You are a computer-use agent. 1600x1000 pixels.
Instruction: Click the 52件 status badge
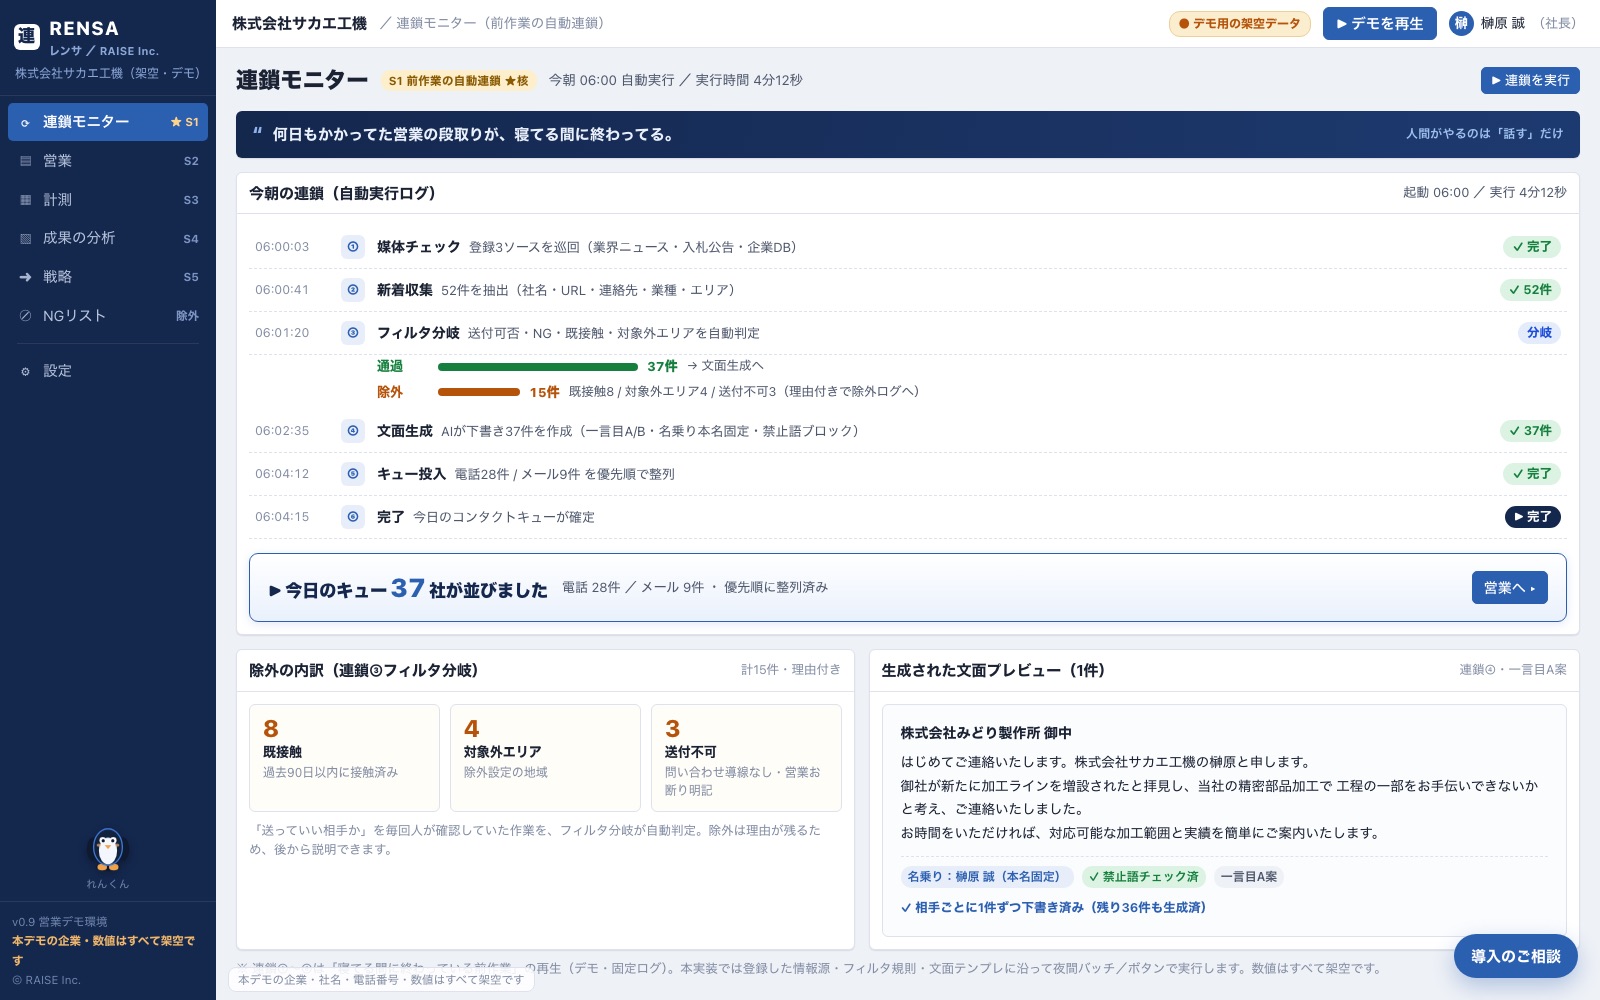coord(1530,290)
